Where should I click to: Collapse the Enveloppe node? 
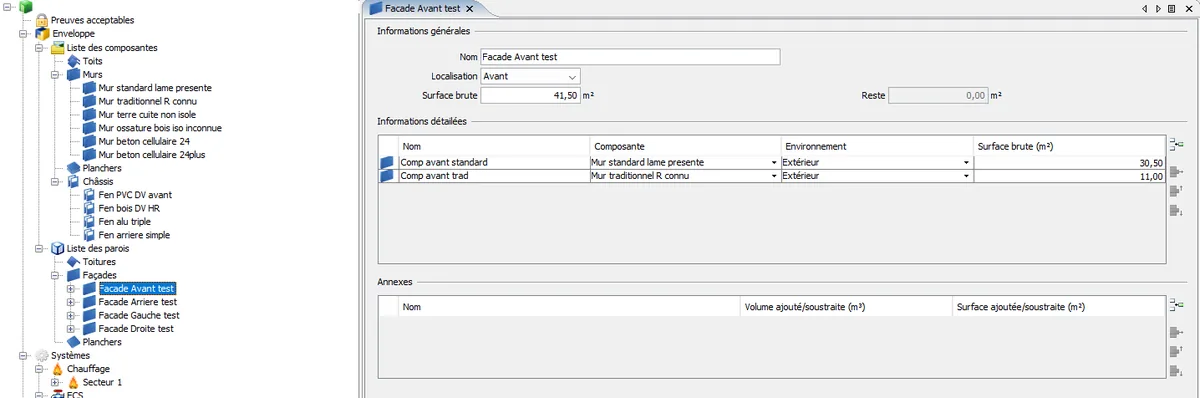[23, 34]
